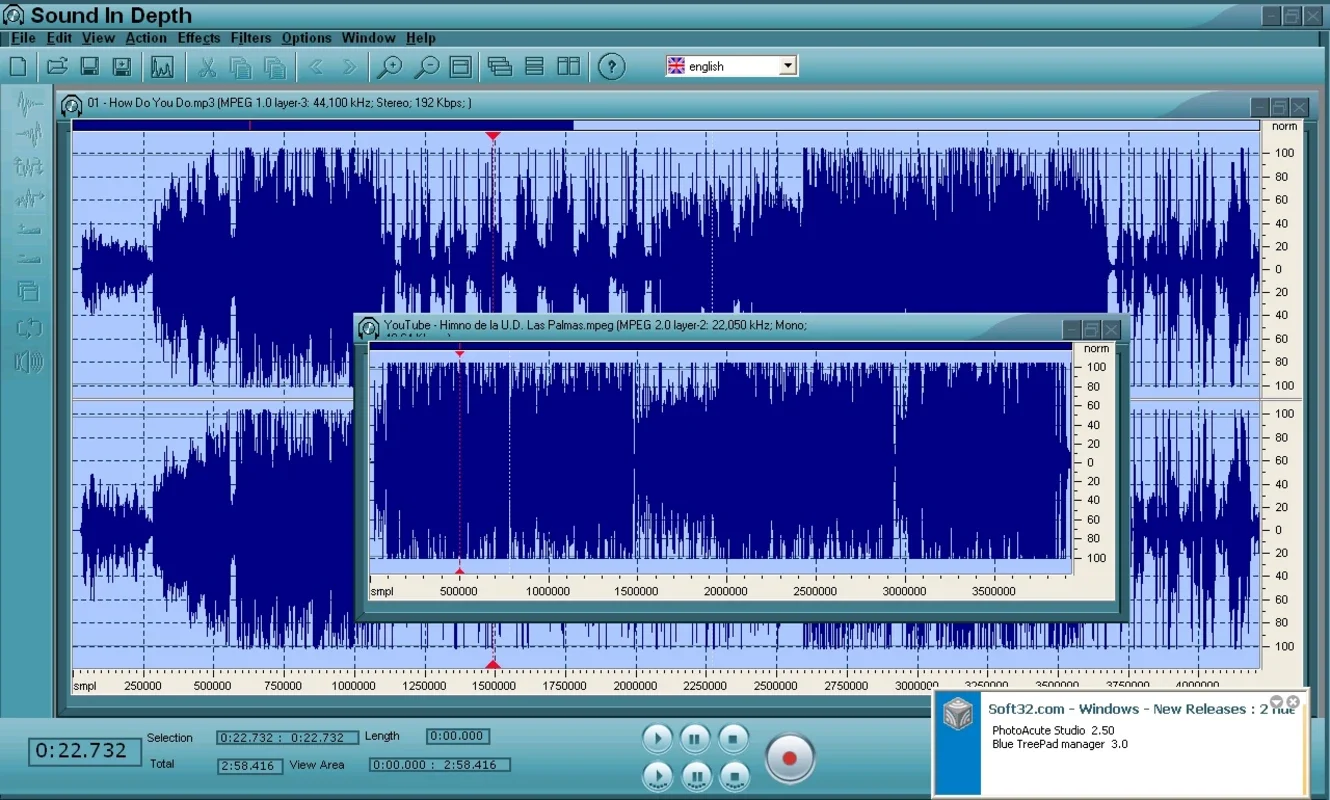Click the UK flag in language box
The image size is (1330, 800).
coord(676,66)
